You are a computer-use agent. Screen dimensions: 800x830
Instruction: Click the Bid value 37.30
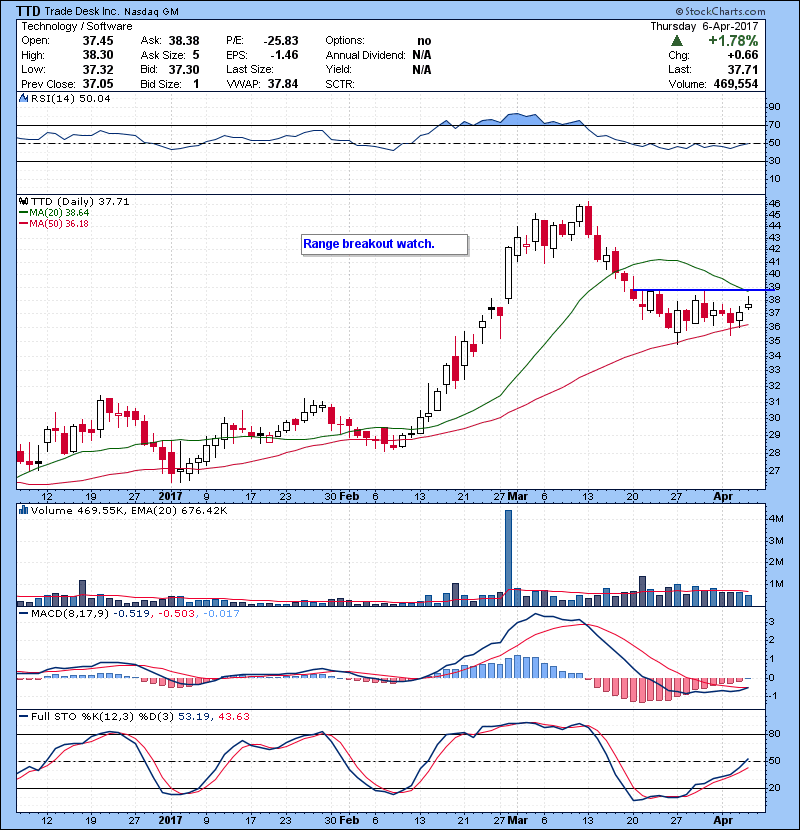[x=184, y=69]
